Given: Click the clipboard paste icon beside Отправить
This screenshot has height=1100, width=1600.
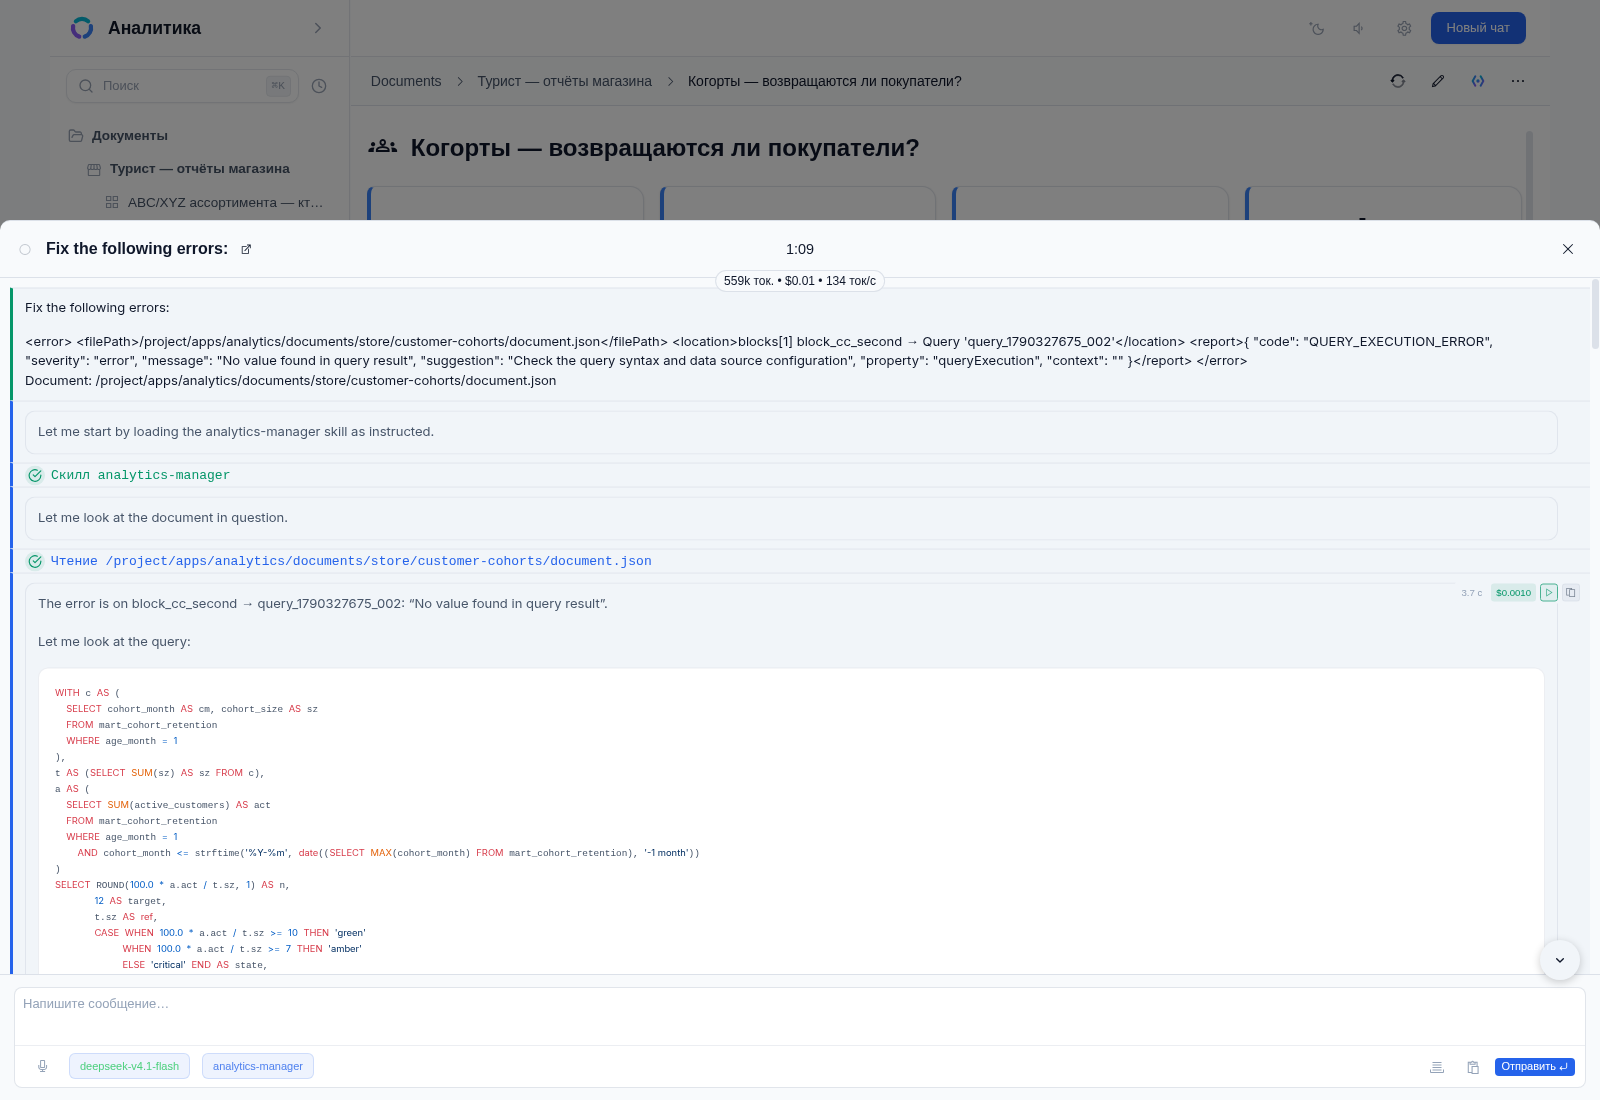Looking at the screenshot, I should [1473, 1067].
